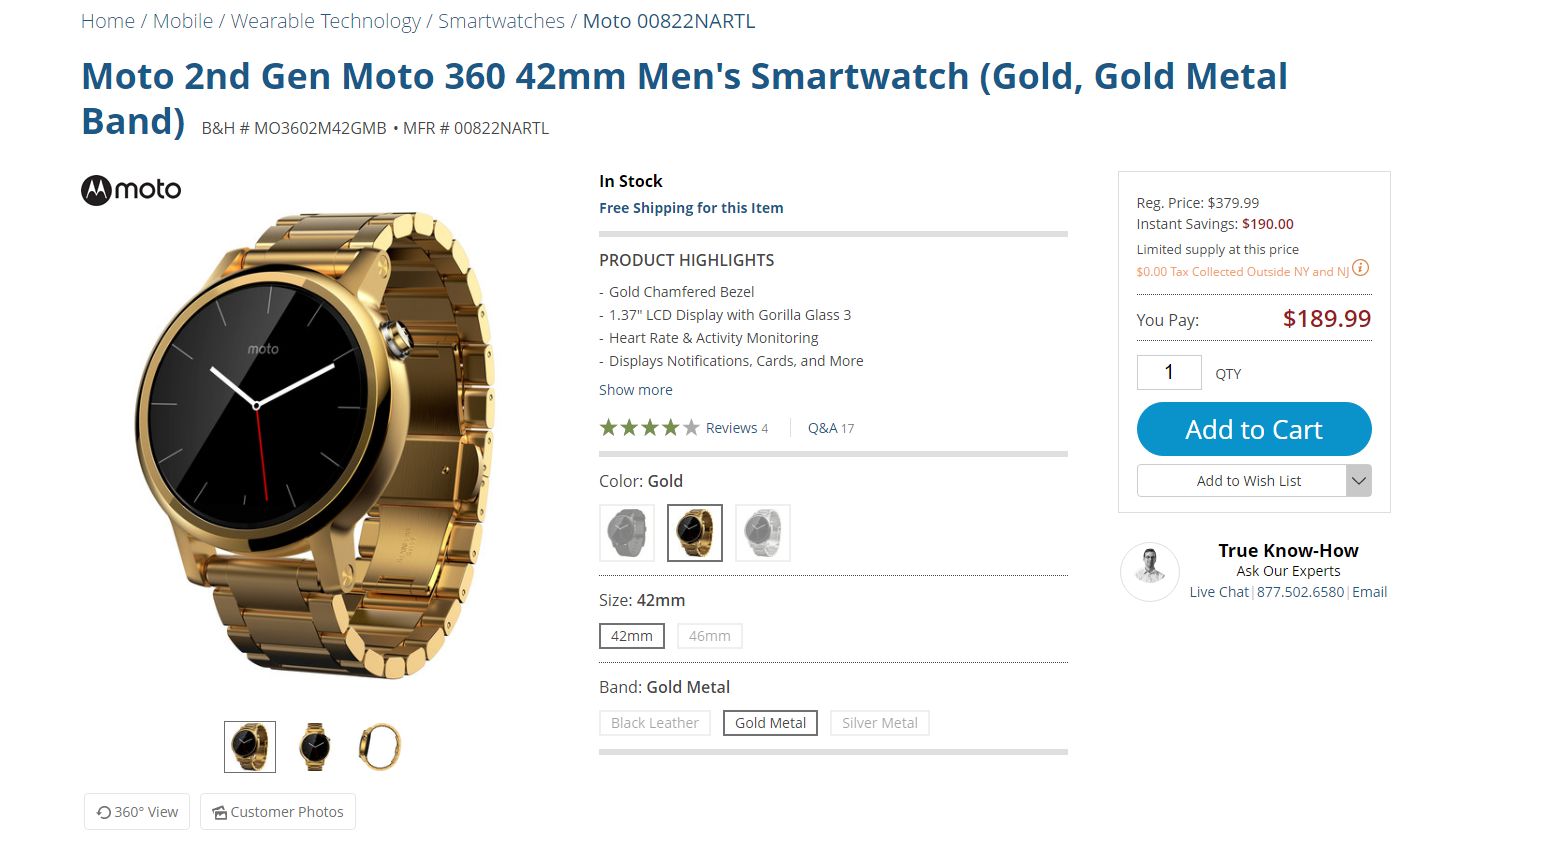Screen dimensions: 1547x844
Task: Open Customer Photos gallery
Action: (x=278, y=812)
